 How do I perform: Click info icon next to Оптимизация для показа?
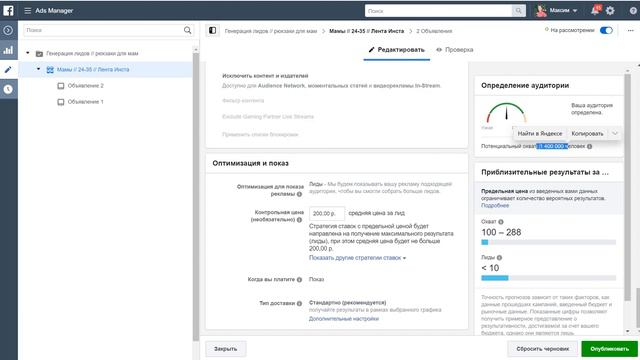pos(300,194)
